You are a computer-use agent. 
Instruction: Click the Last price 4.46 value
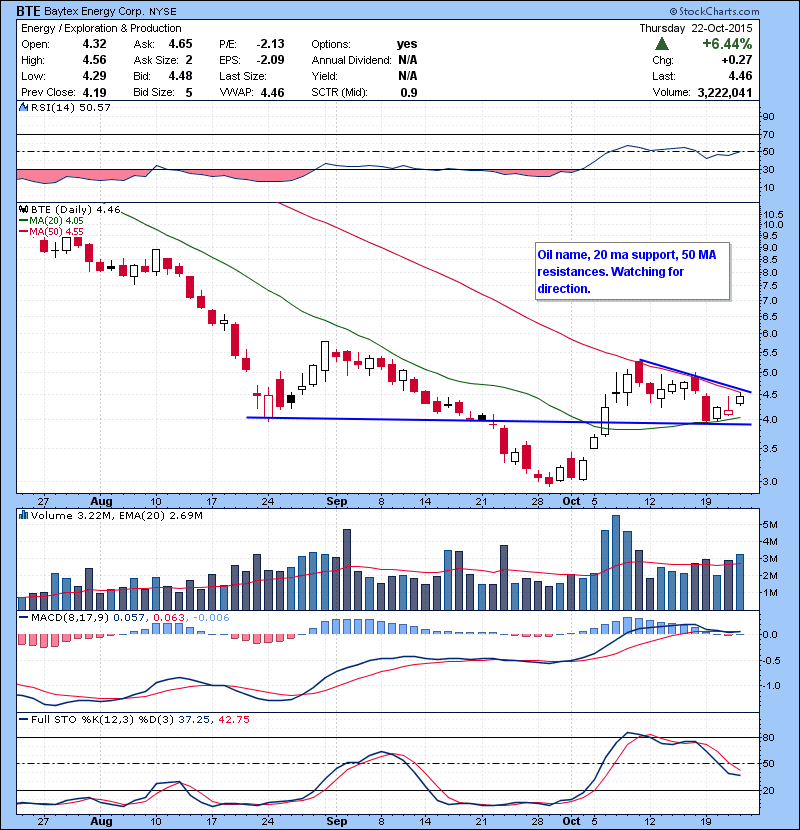coord(740,76)
